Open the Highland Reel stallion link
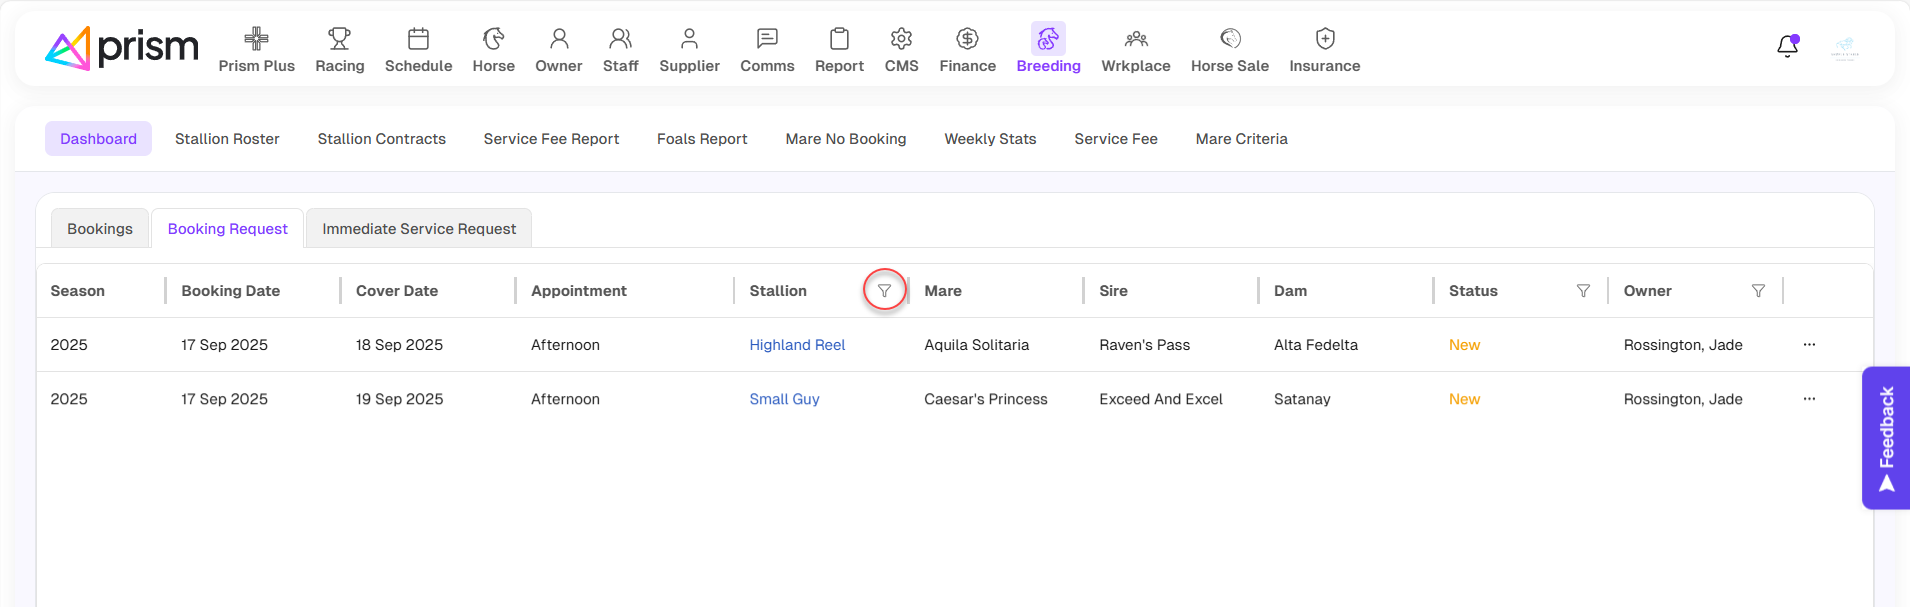This screenshot has width=1910, height=607. (x=797, y=345)
